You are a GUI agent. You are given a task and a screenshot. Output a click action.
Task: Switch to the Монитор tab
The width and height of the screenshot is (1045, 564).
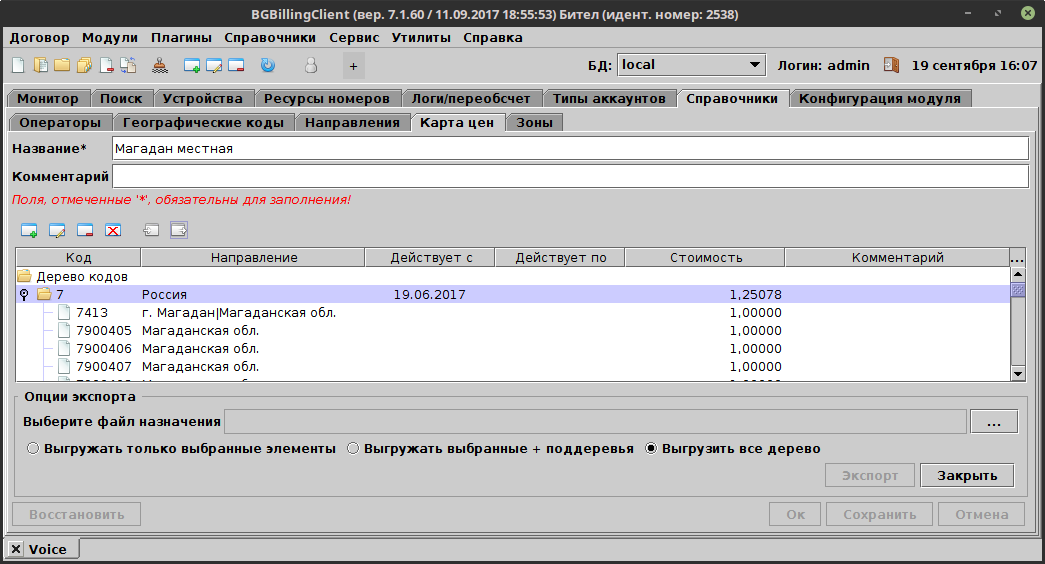click(48, 99)
